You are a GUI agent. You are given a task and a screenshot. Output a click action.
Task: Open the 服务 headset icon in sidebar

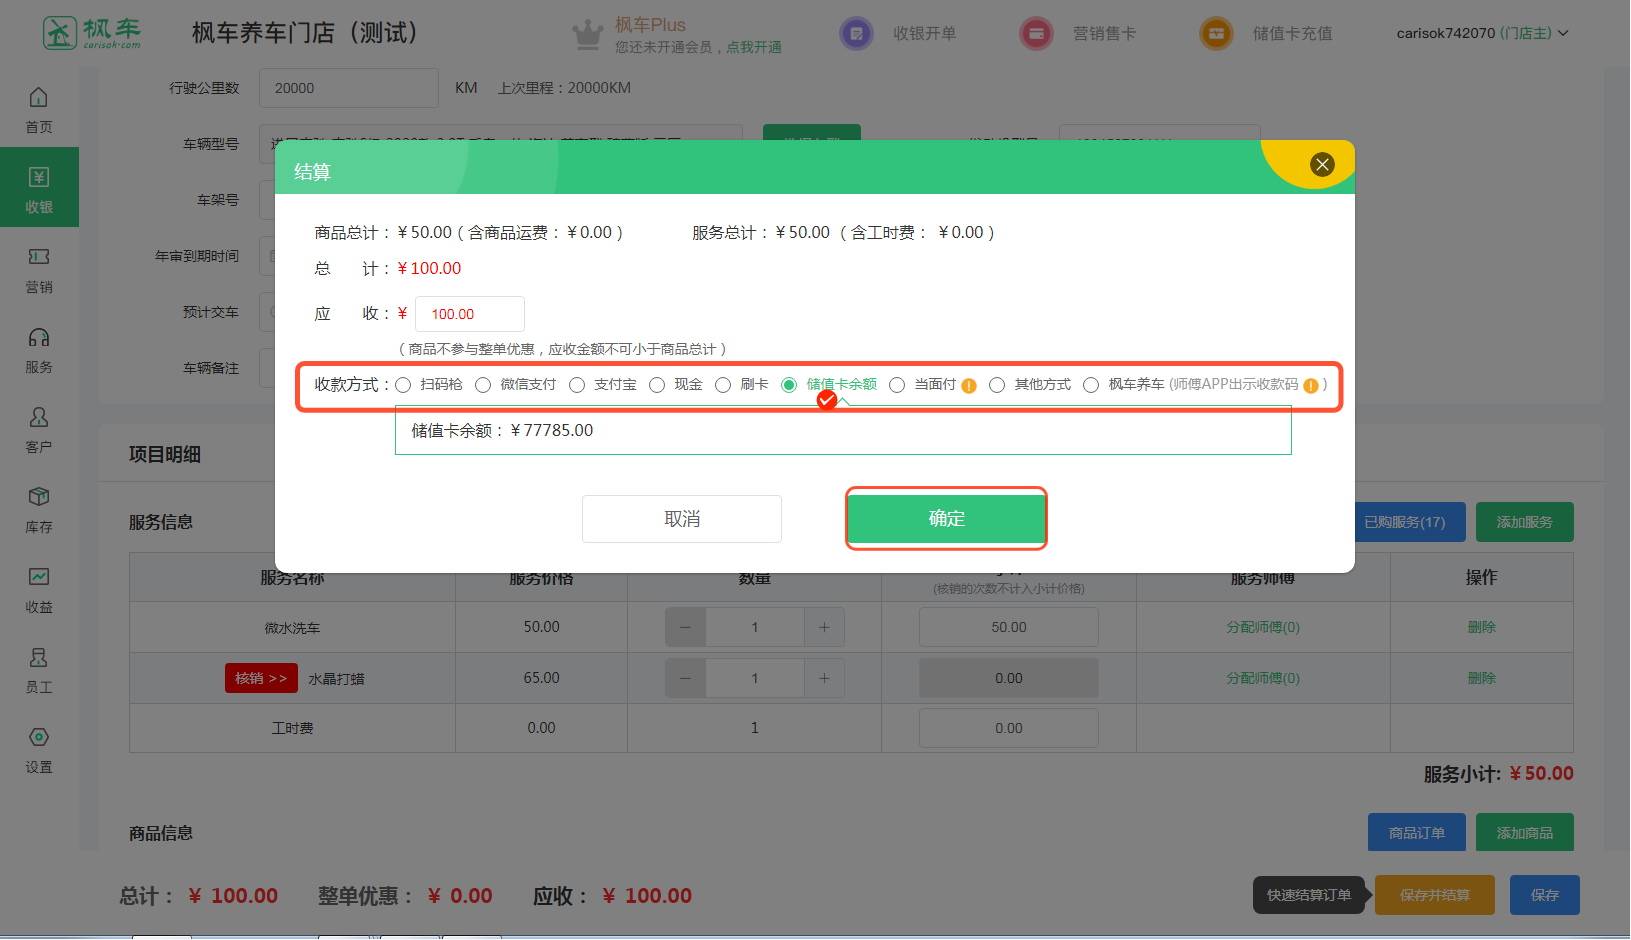(x=38, y=338)
